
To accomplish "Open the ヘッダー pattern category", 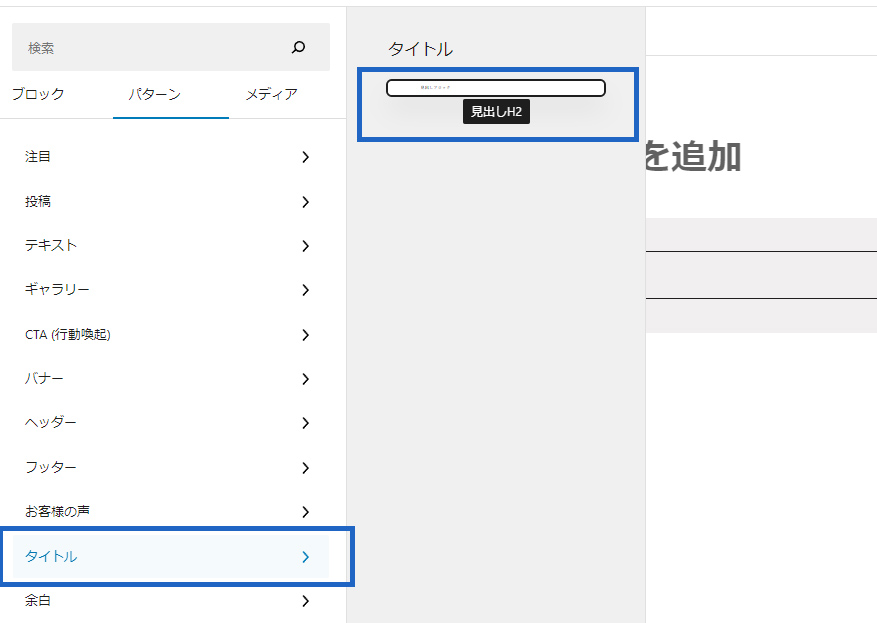I will click(171, 423).
